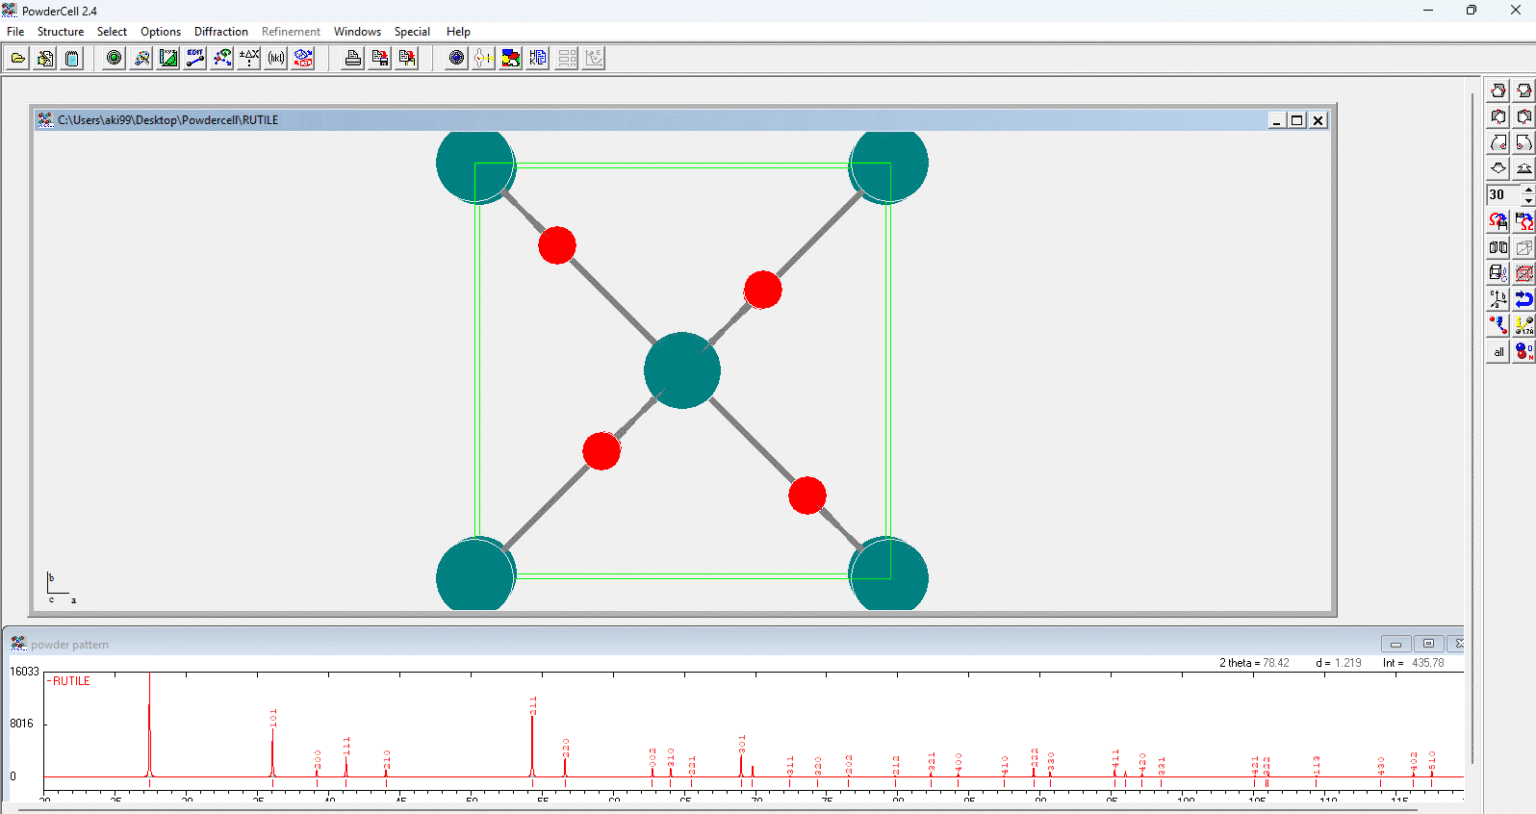Click the RUTILE legend label in powder pattern

[70, 681]
